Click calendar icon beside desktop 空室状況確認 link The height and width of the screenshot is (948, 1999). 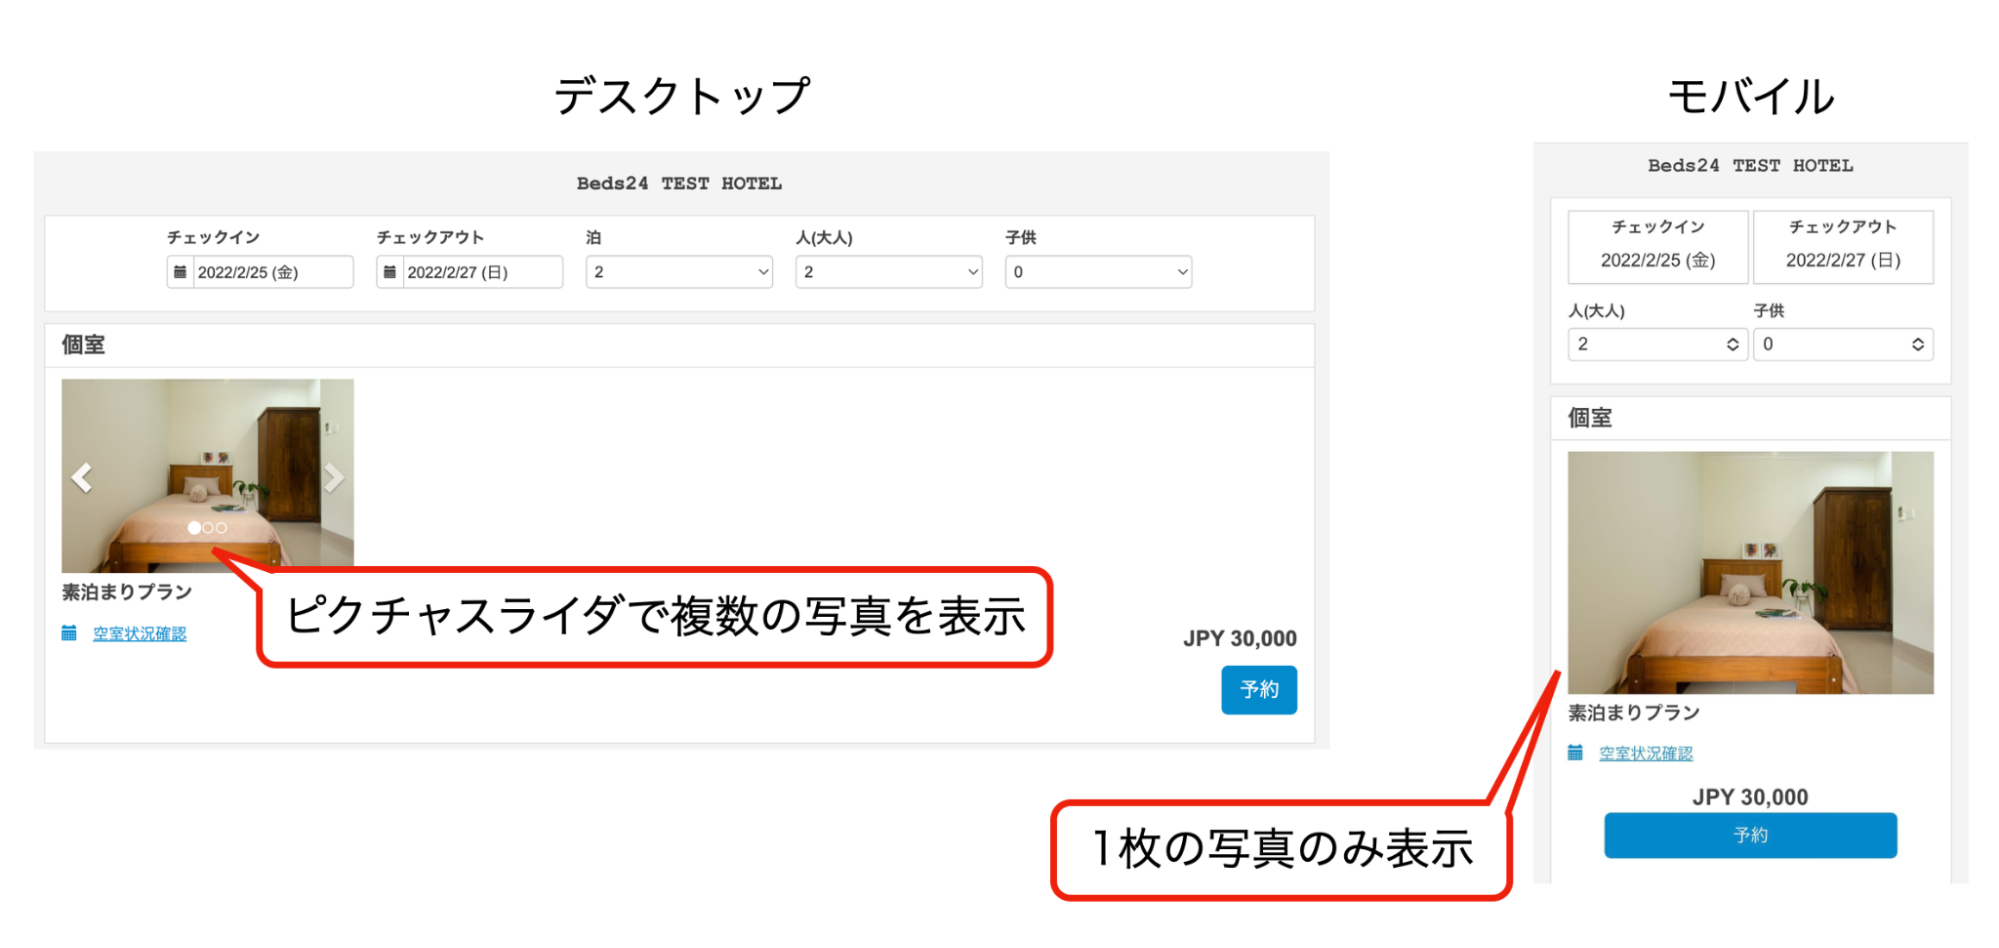(x=69, y=633)
